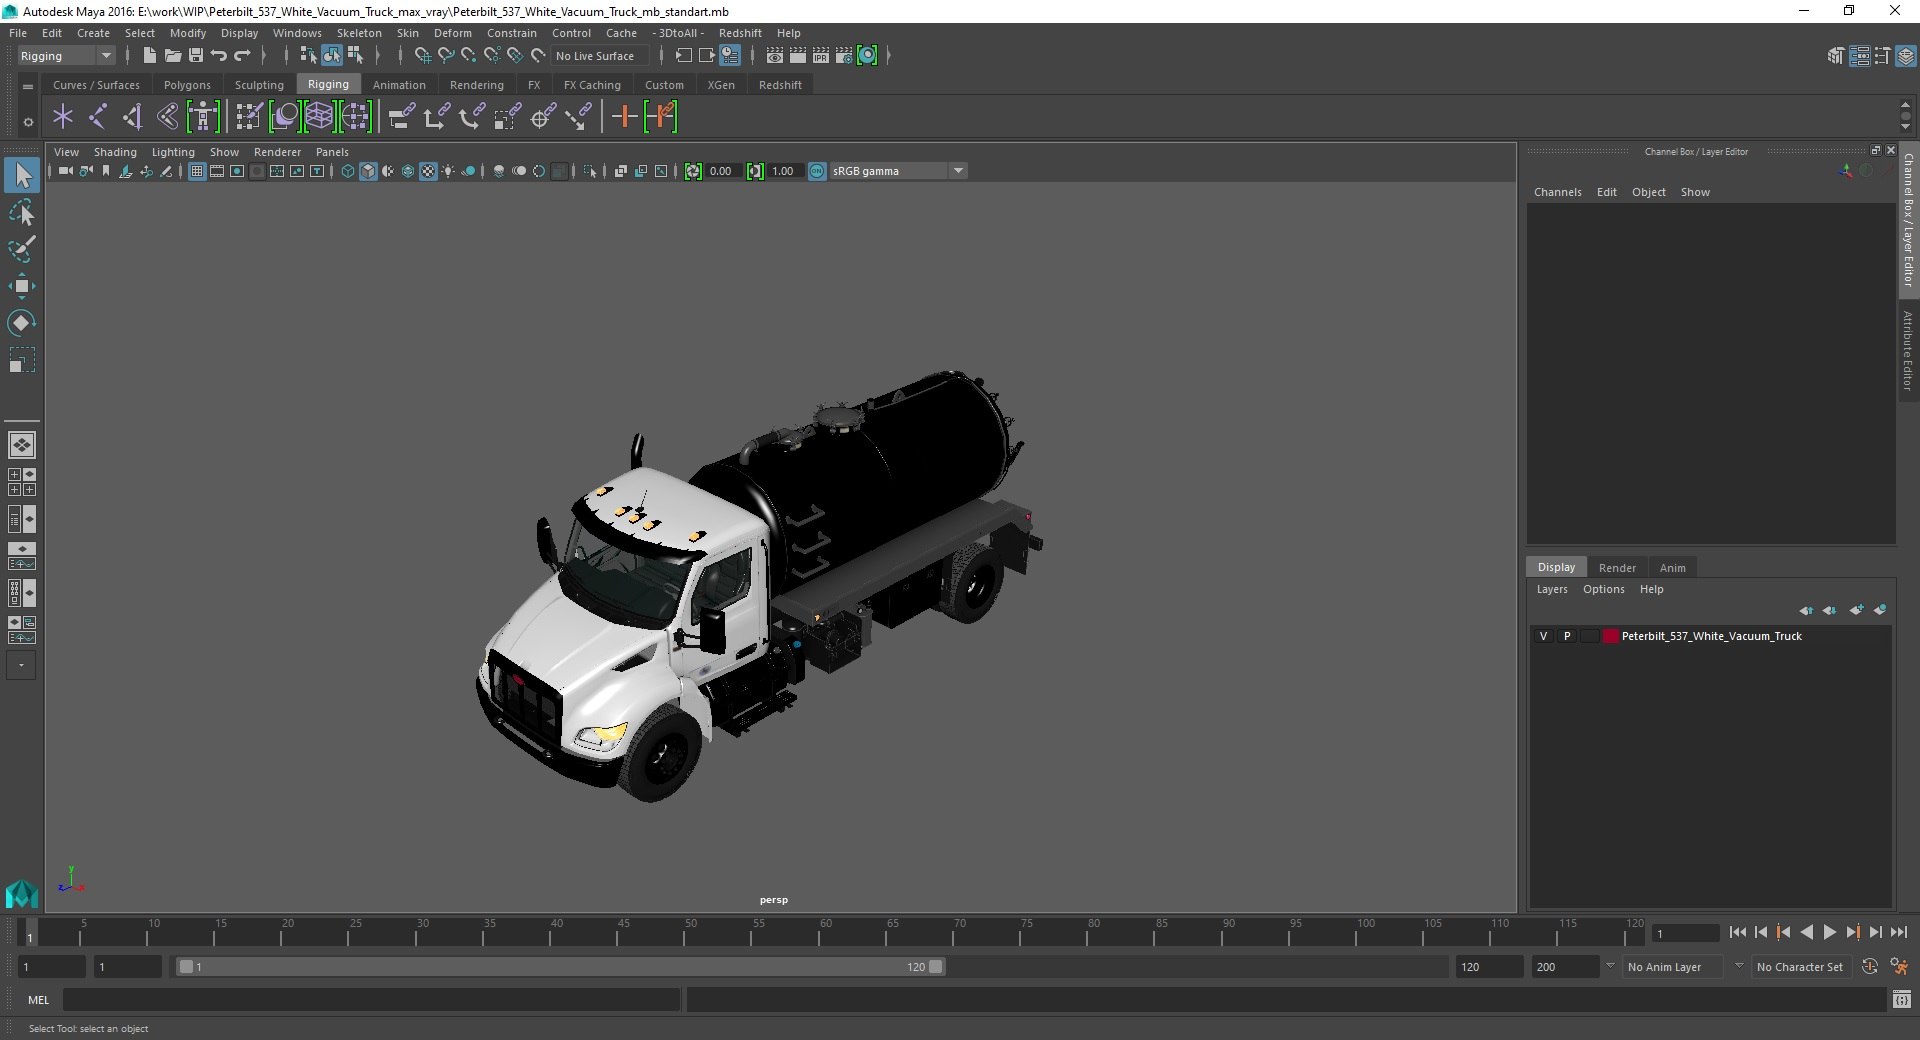Click the red layer color swatch

point(1611,636)
